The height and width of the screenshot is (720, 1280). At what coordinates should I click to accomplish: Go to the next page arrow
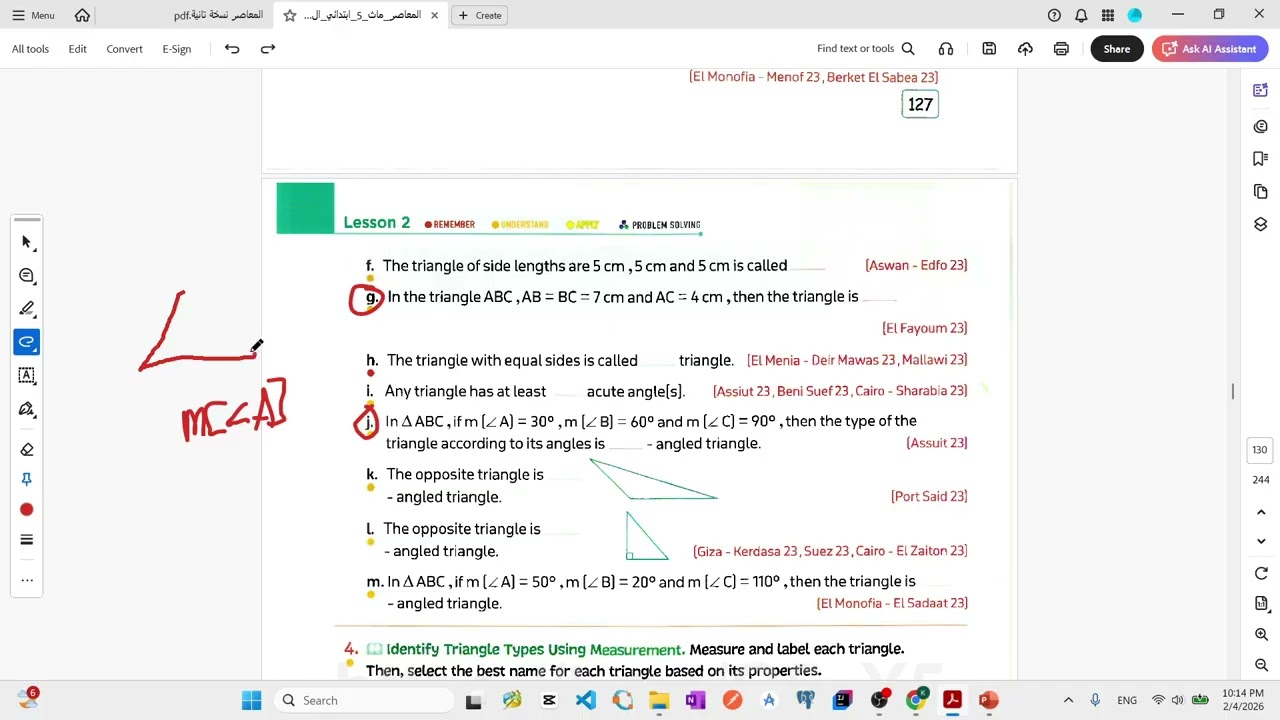click(1261, 541)
